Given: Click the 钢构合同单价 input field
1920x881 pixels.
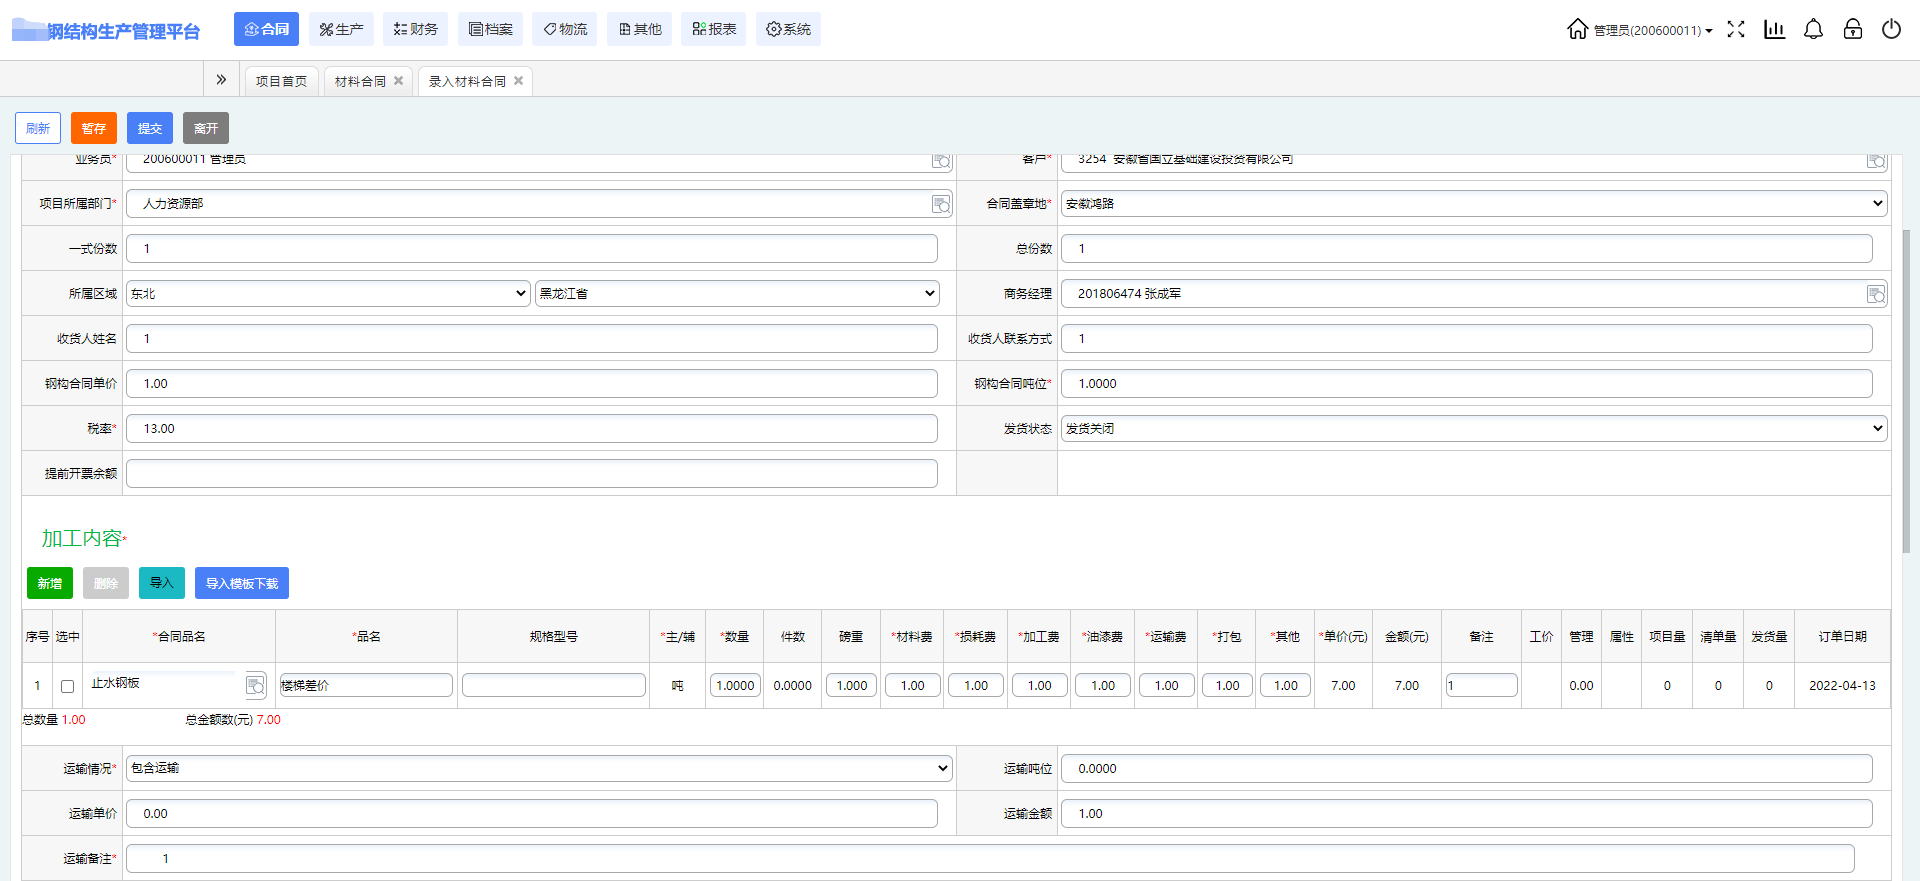Looking at the screenshot, I should tap(532, 383).
